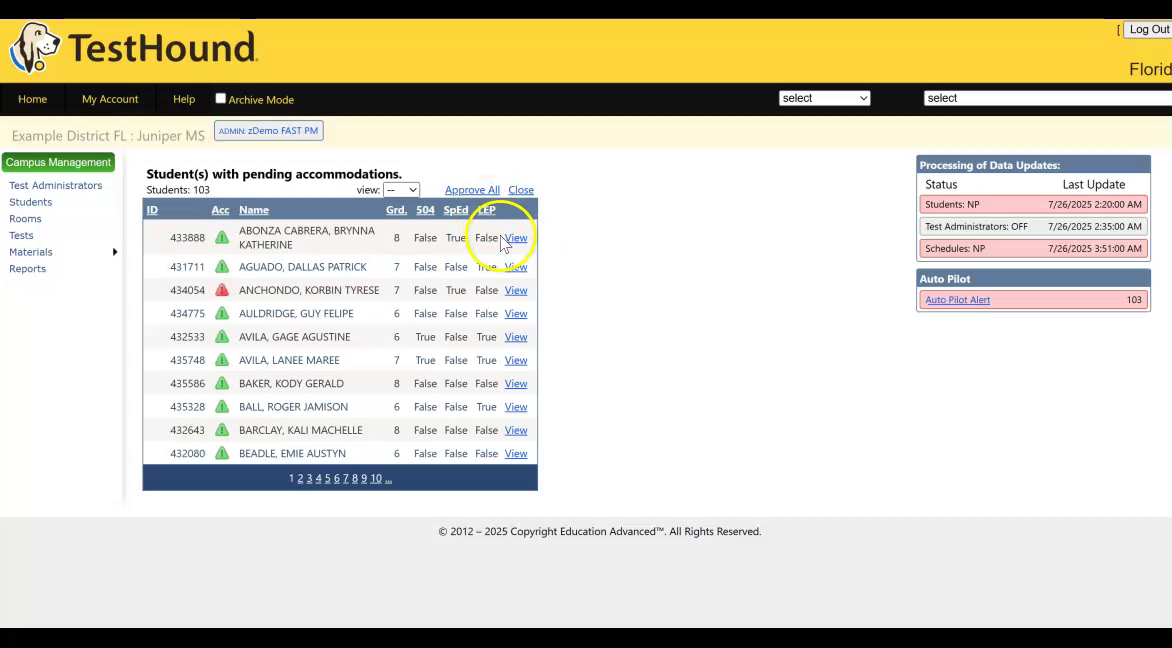
Task: Click the Students: NP status row
Action: [x=1034, y=204]
